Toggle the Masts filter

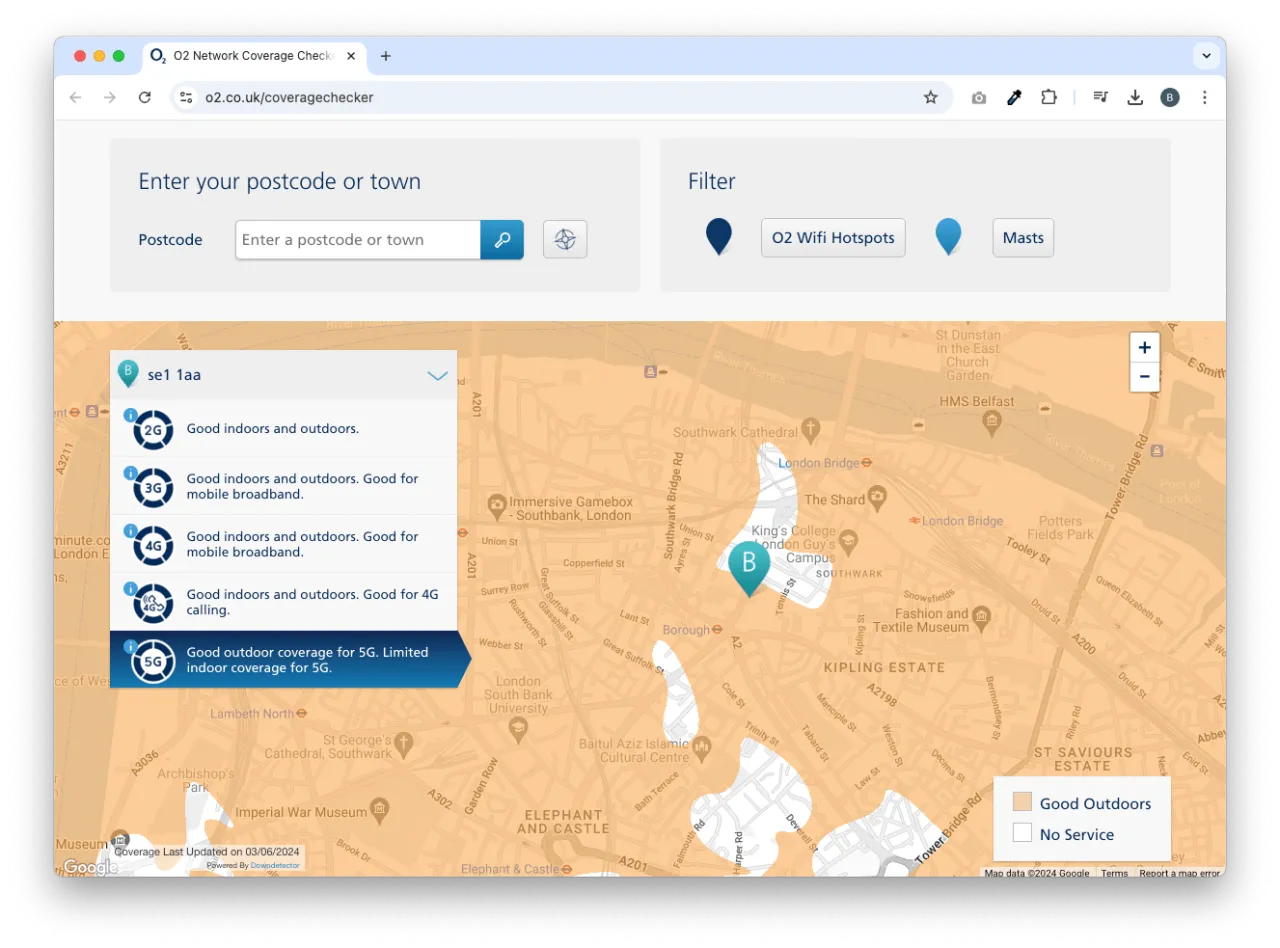tap(1023, 238)
